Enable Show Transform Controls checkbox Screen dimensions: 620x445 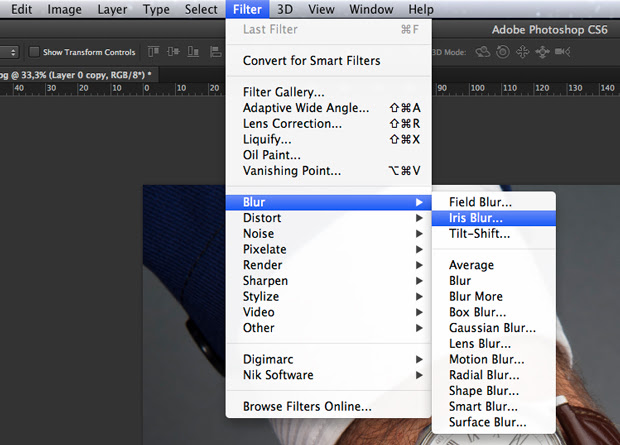pos(34,52)
